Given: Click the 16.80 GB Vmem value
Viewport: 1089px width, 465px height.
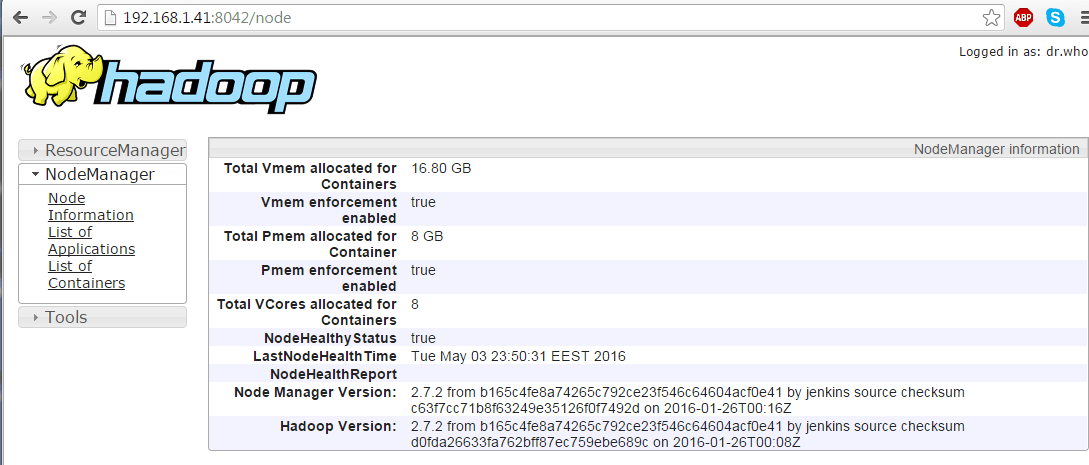Looking at the screenshot, I should pos(441,168).
